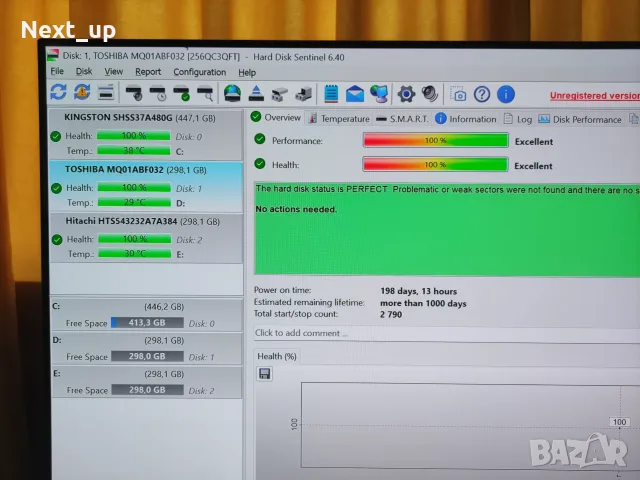Click the globe on disk toolbar icon
This screenshot has height=480, width=640.
232,93
